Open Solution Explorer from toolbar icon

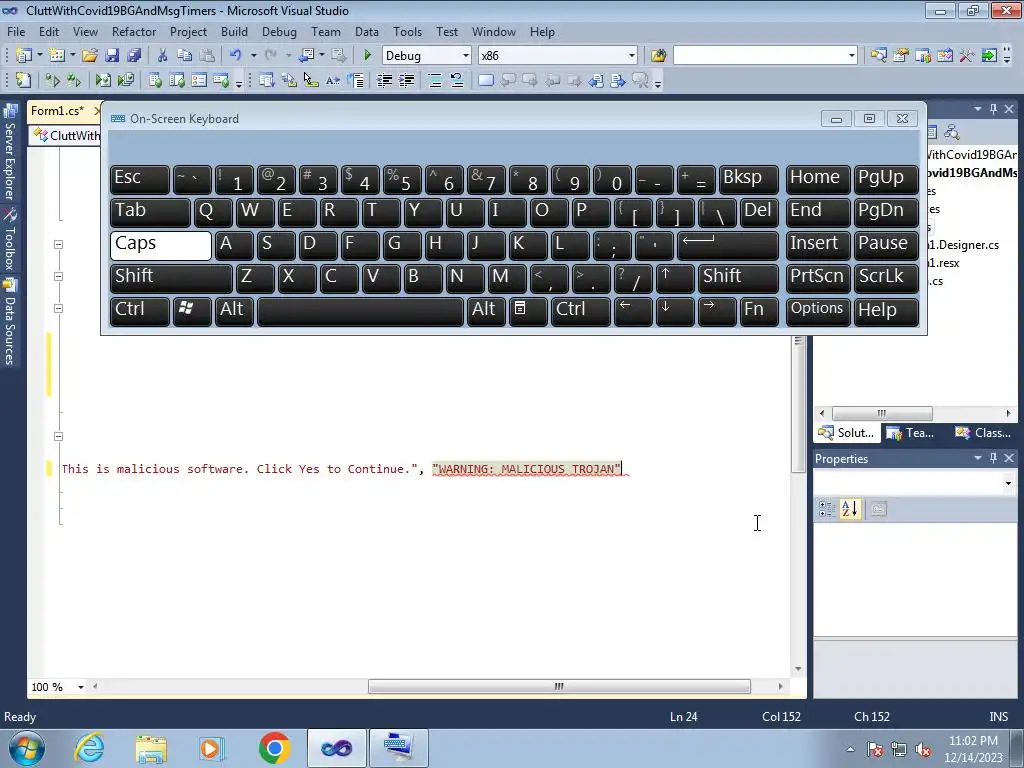878,56
